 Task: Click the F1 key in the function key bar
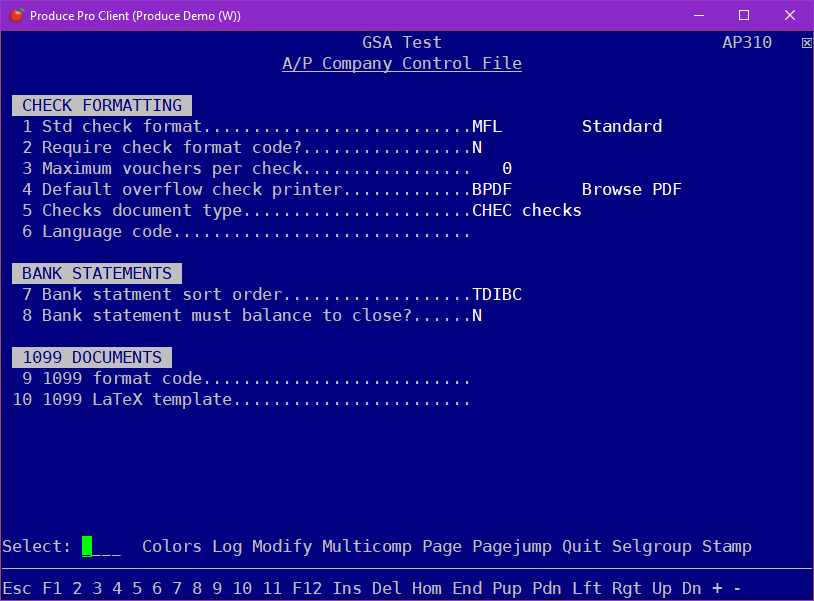(x=52, y=589)
